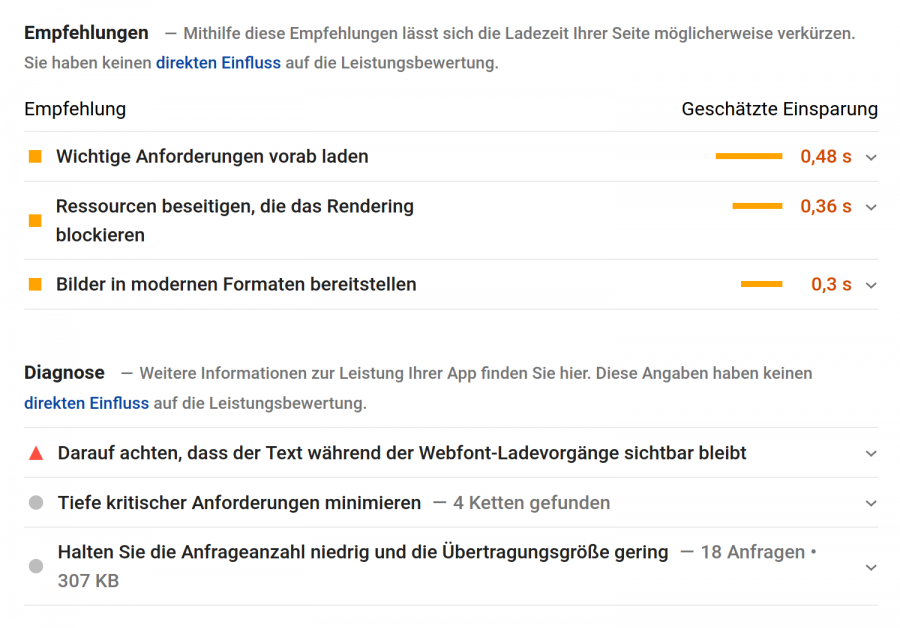Click the 0,3 s savings bar
This screenshot has width=900, height=628.
coord(761,285)
